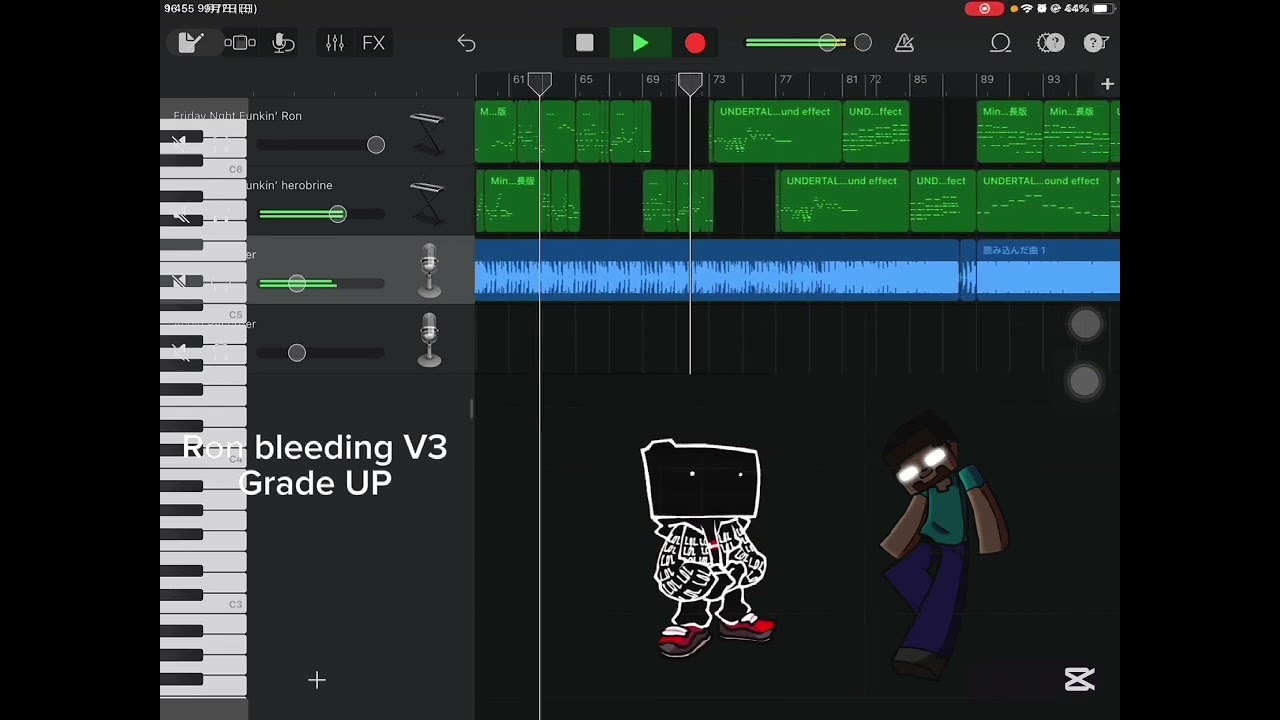This screenshot has width=1280, height=720.
Task: Tap battery indicator in status bar
Action: (1102, 9)
